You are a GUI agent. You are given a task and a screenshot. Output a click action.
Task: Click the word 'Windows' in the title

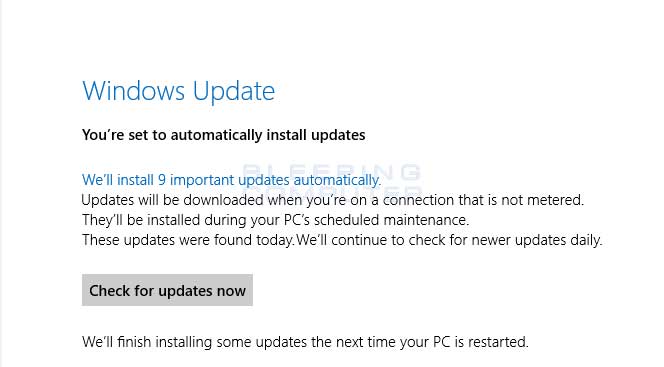point(133,91)
